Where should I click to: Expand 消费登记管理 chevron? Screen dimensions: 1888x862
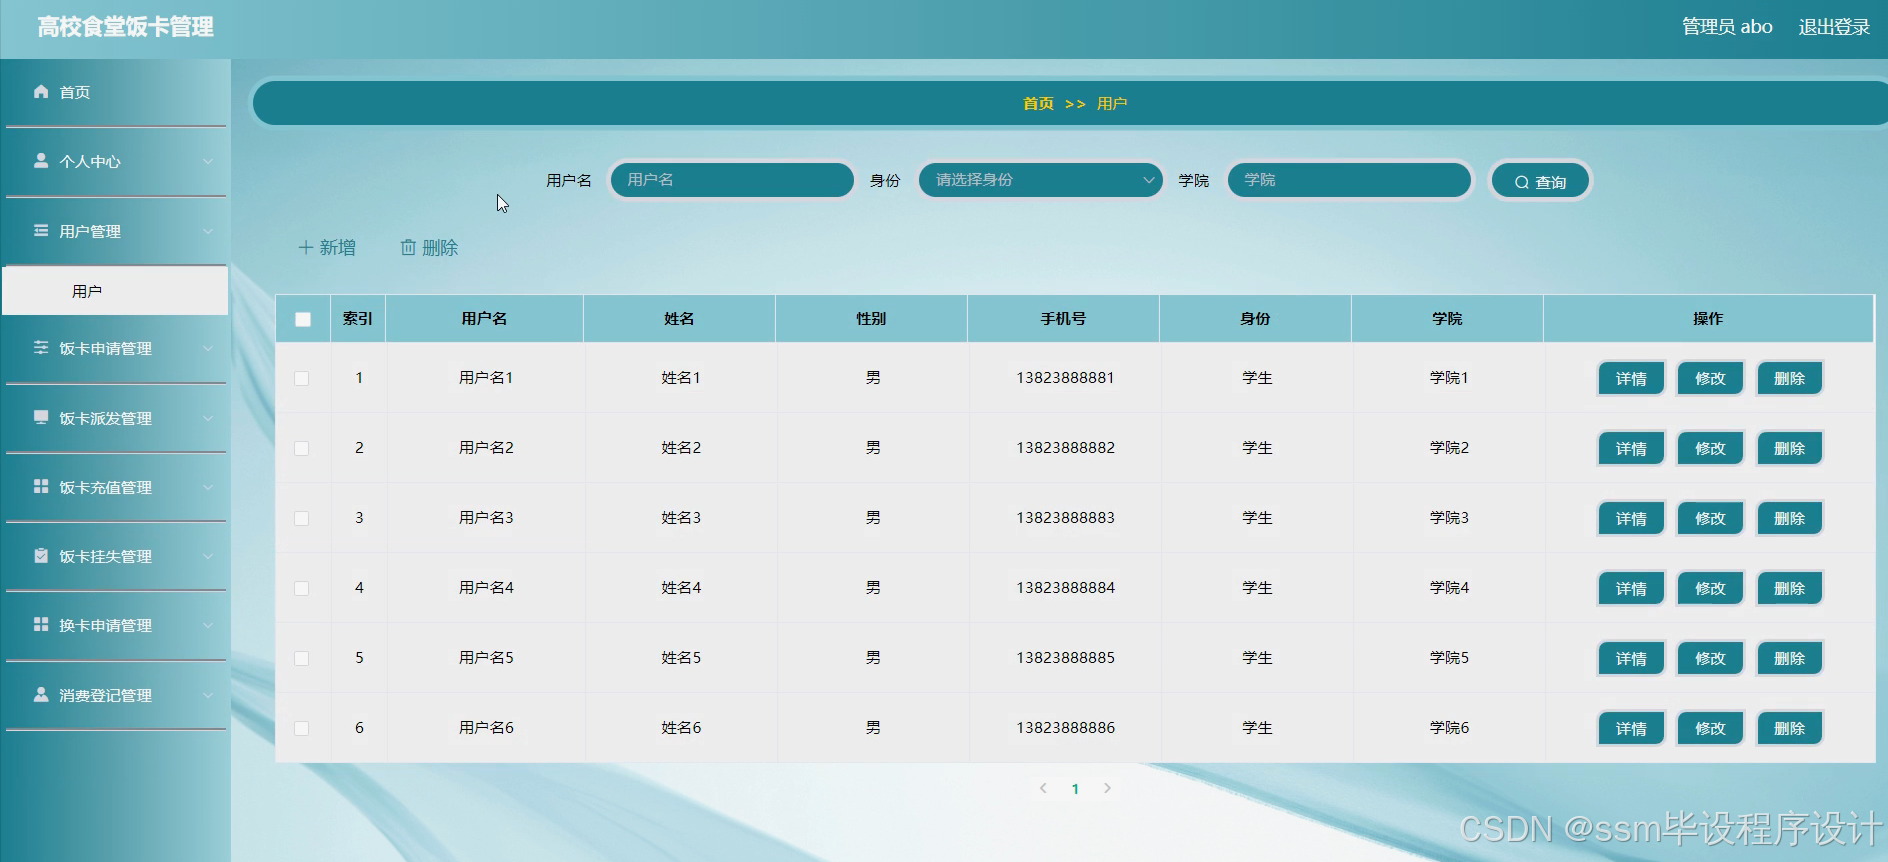(208, 696)
